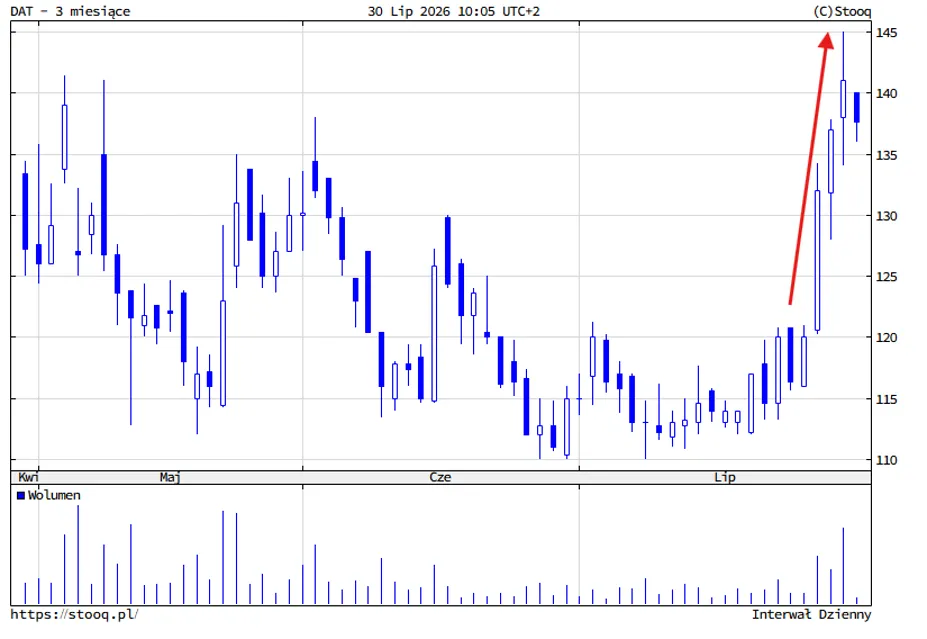Click the blue Wolumen legend square
This screenshot has height=639, width=927.
21,495
